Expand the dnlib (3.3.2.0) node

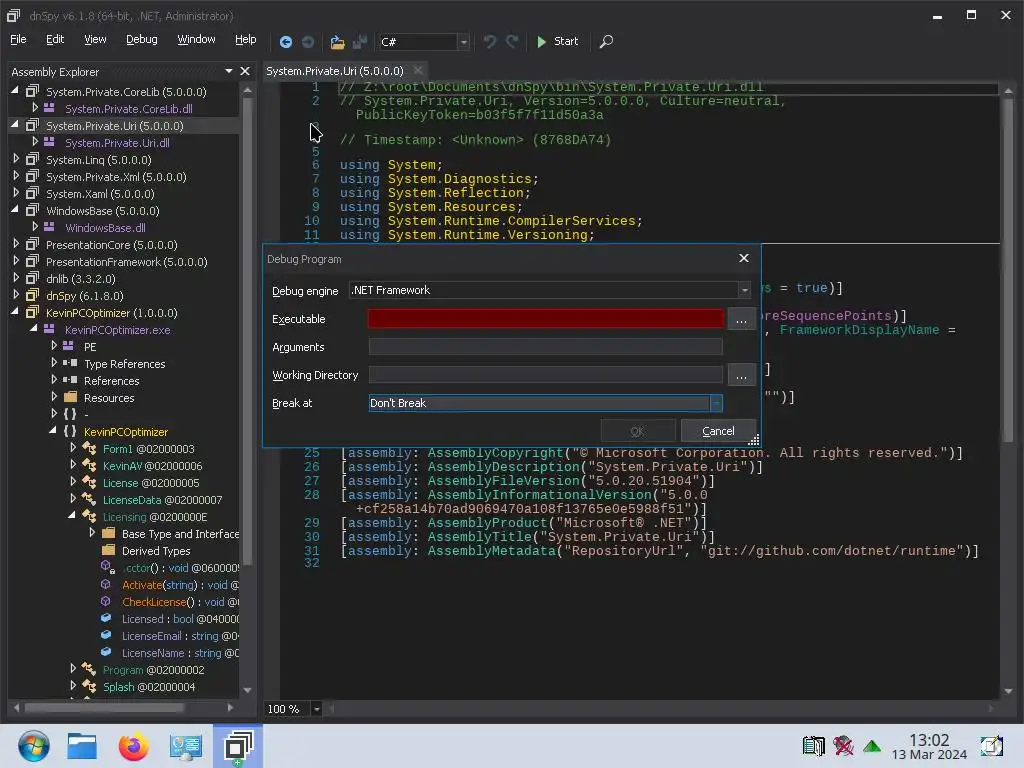[16, 278]
